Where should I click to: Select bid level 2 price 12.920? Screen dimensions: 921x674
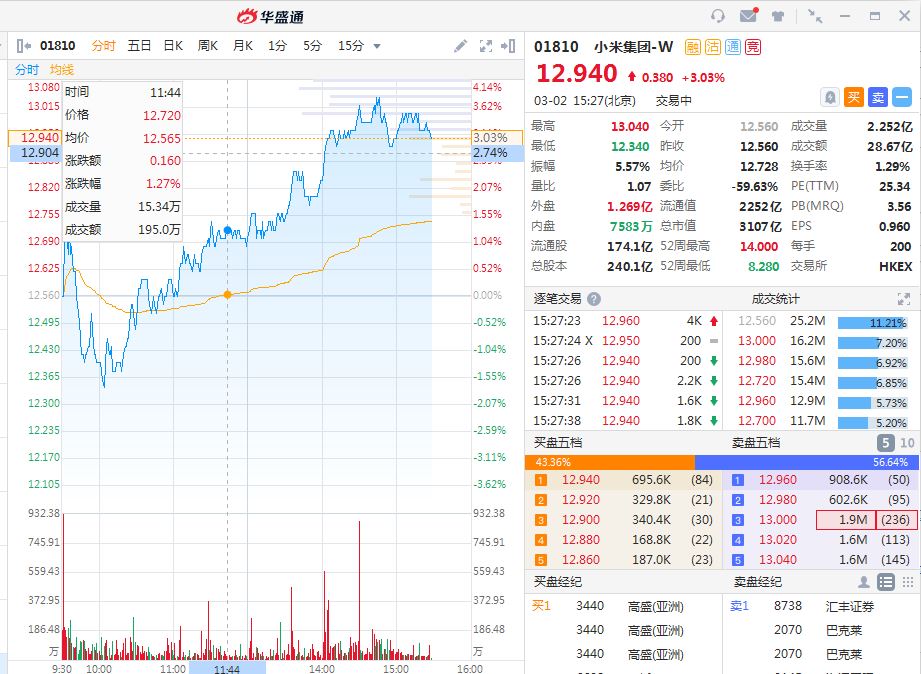tap(581, 499)
